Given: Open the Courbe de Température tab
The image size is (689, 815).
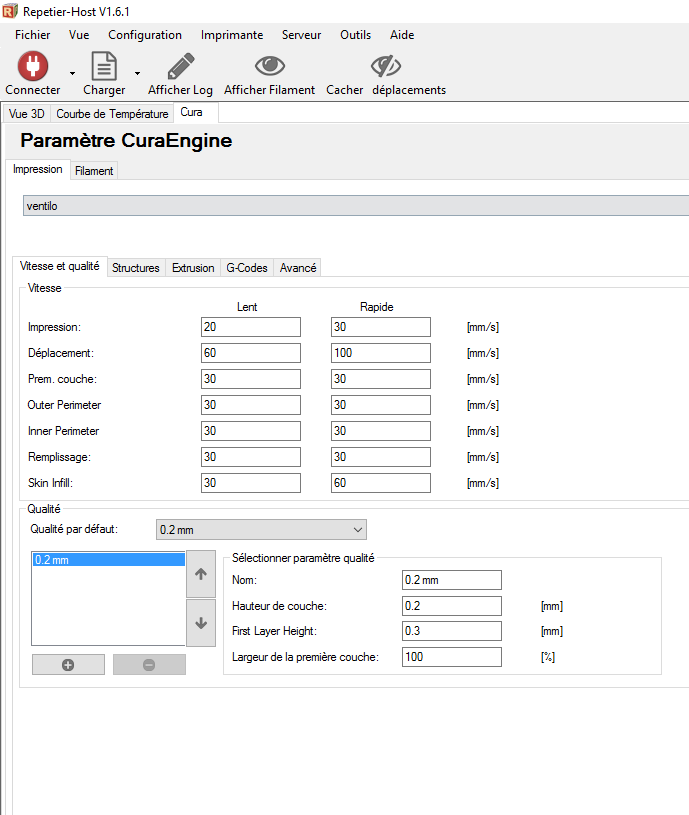Looking at the screenshot, I should (x=112, y=114).
